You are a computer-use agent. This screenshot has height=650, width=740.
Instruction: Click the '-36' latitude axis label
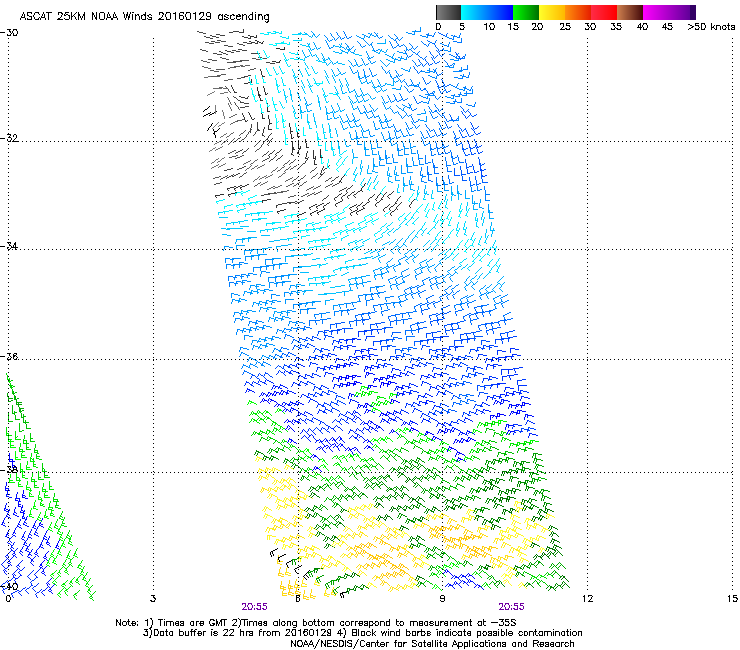9,356
